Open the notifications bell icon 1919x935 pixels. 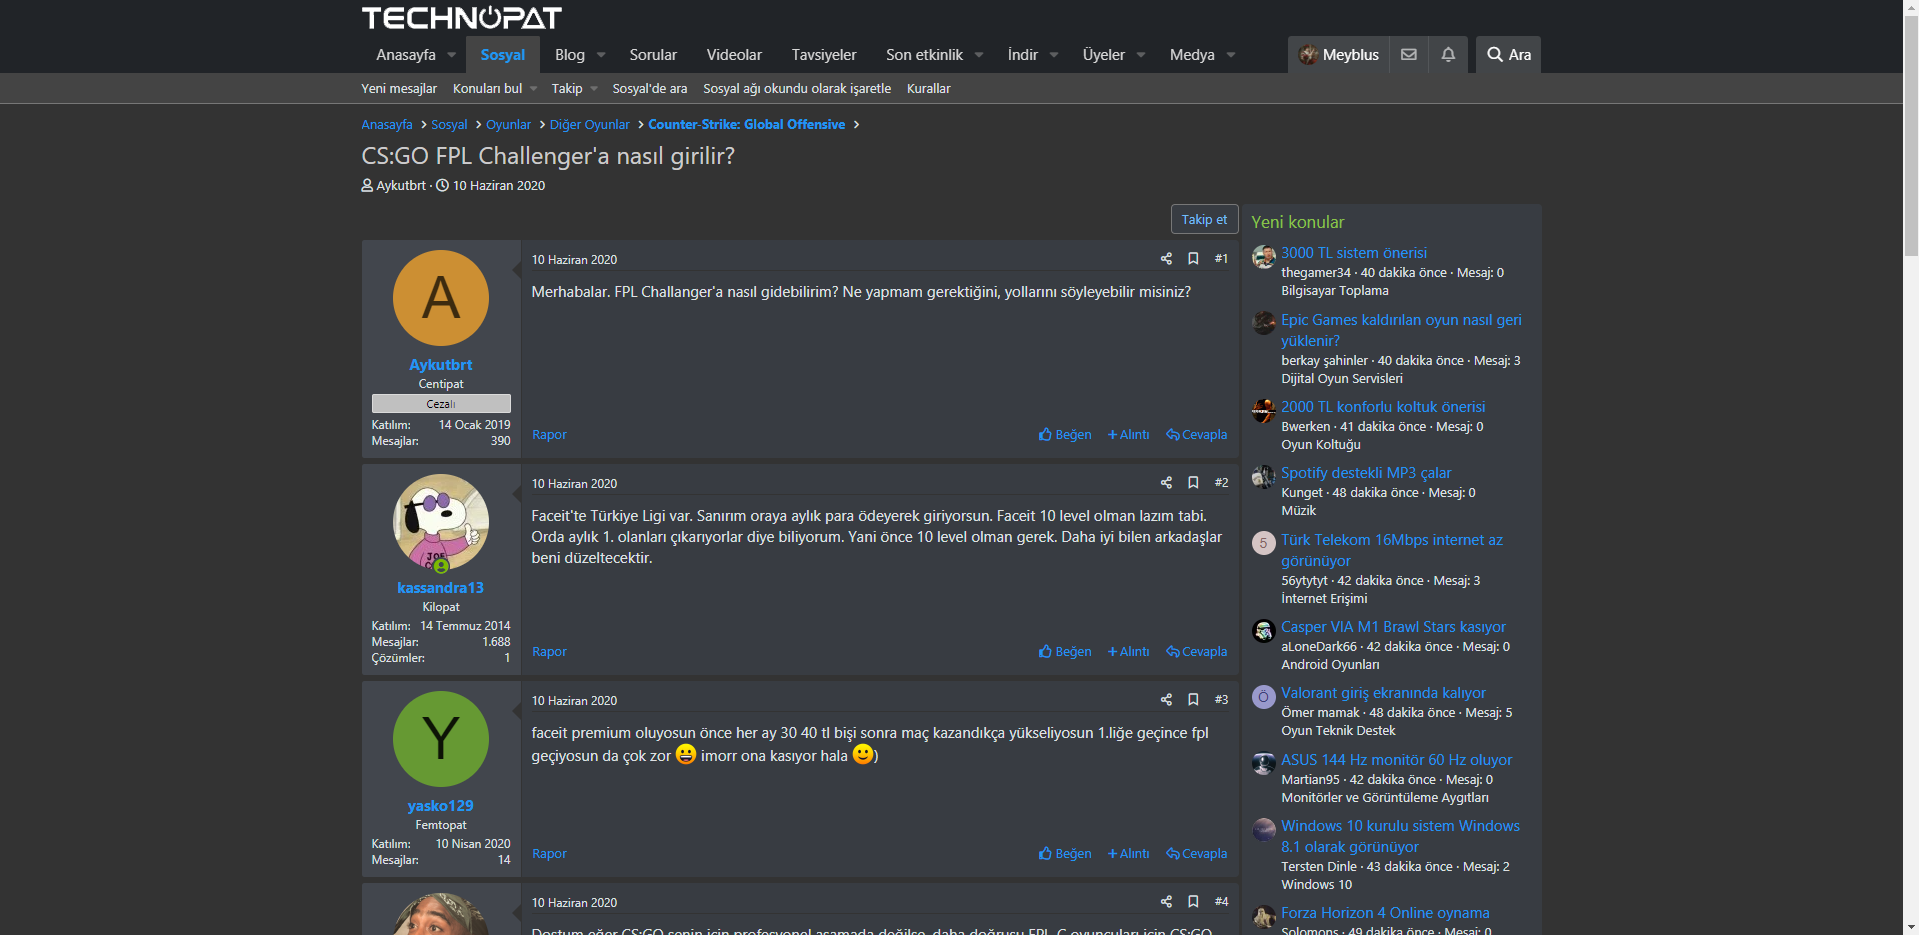[x=1448, y=55]
